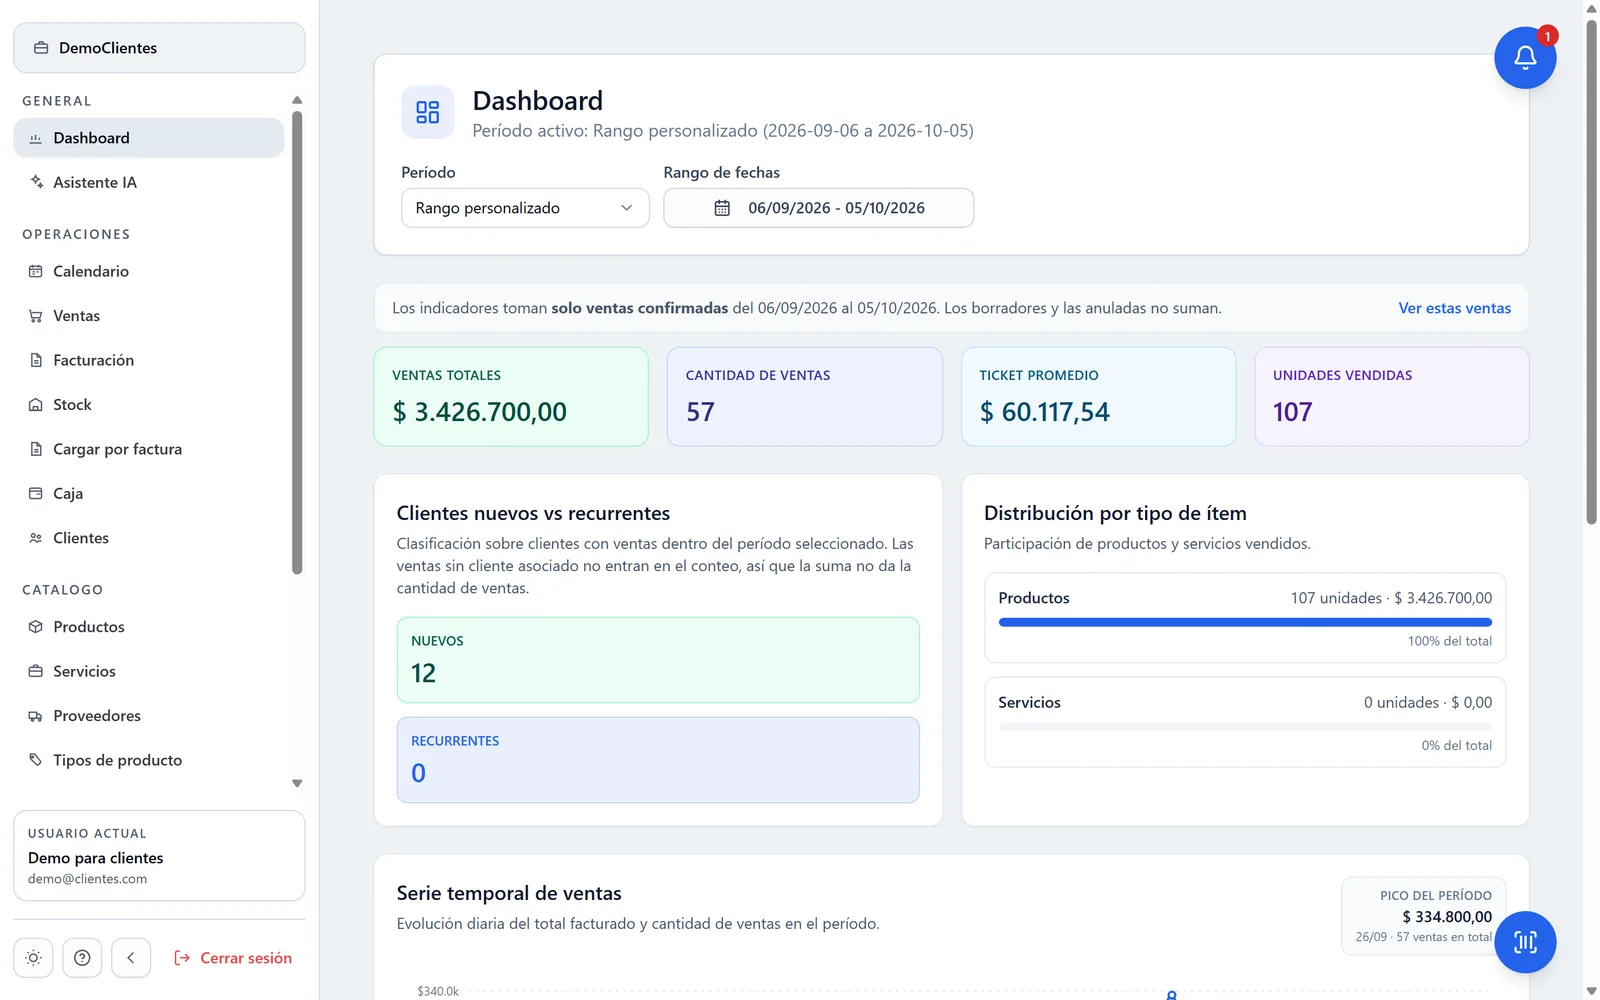Click the calendar icon in date range field
Image resolution: width=1600 pixels, height=1000 pixels.
[x=722, y=208]
